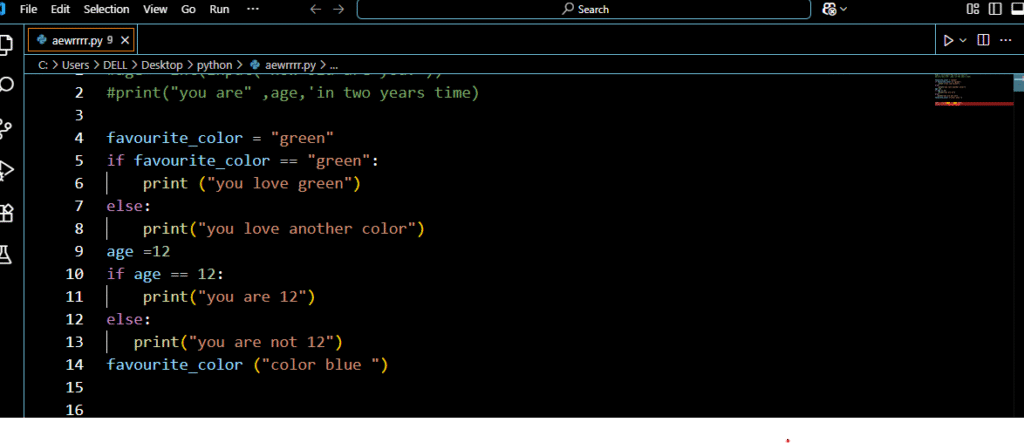1024x443 pixels.
Task: Select the aewrrrr.py editor tab
Action: pyautogui.click(x=75, y=41)
